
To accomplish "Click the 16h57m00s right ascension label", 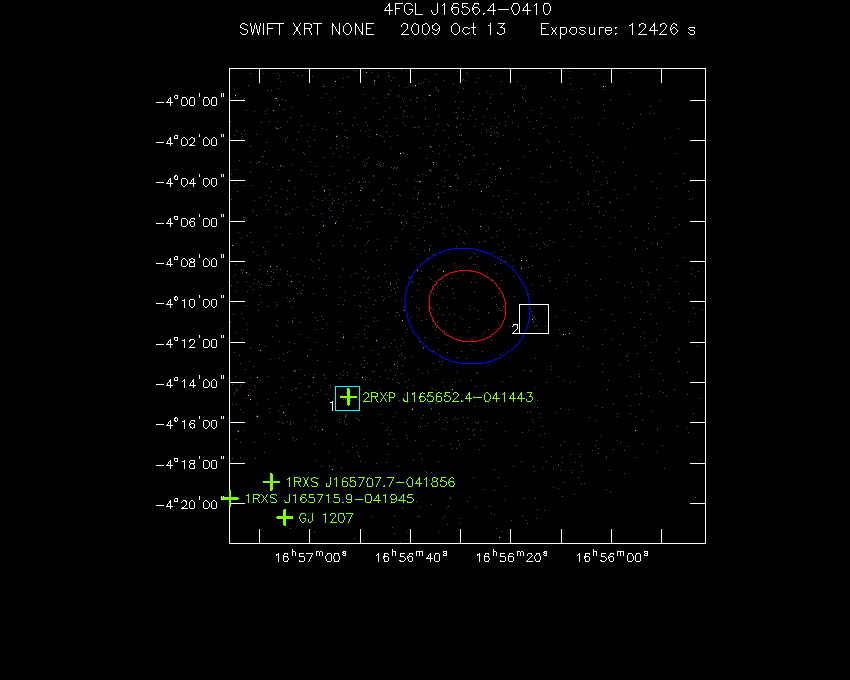I will (311, 557).
